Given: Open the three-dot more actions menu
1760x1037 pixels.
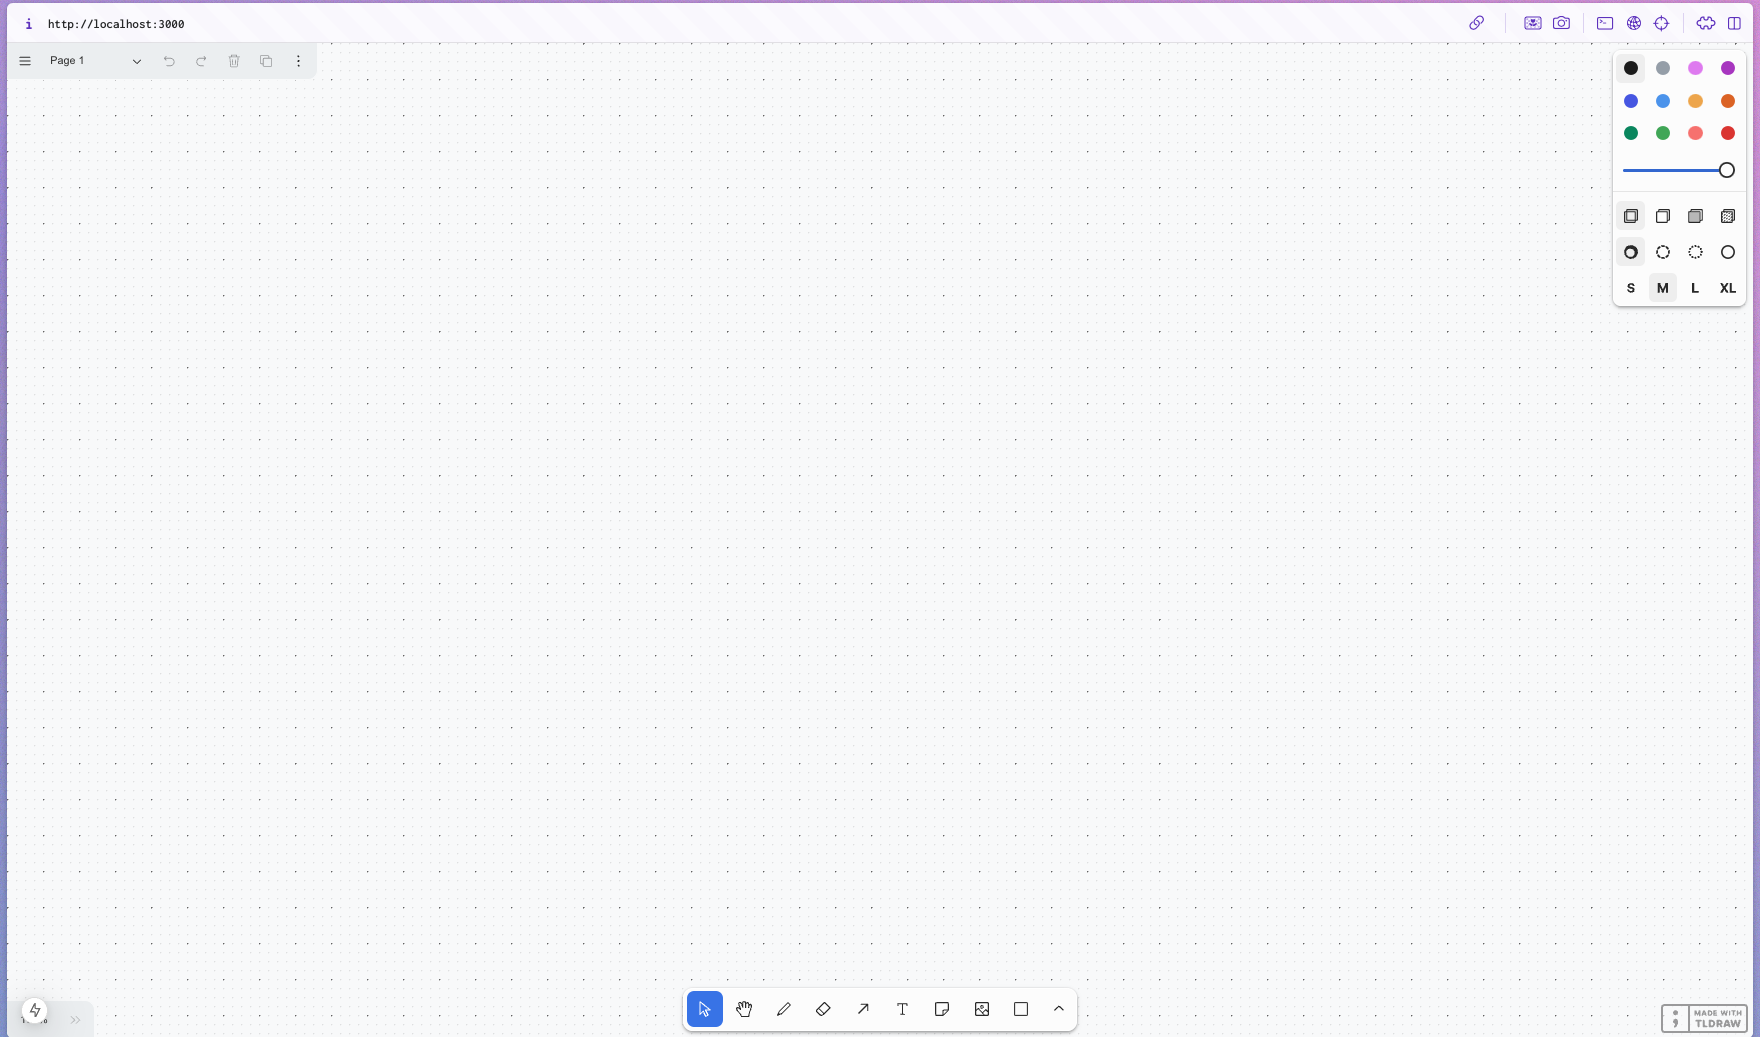Looking at the screenshot, I should [298, 61].
